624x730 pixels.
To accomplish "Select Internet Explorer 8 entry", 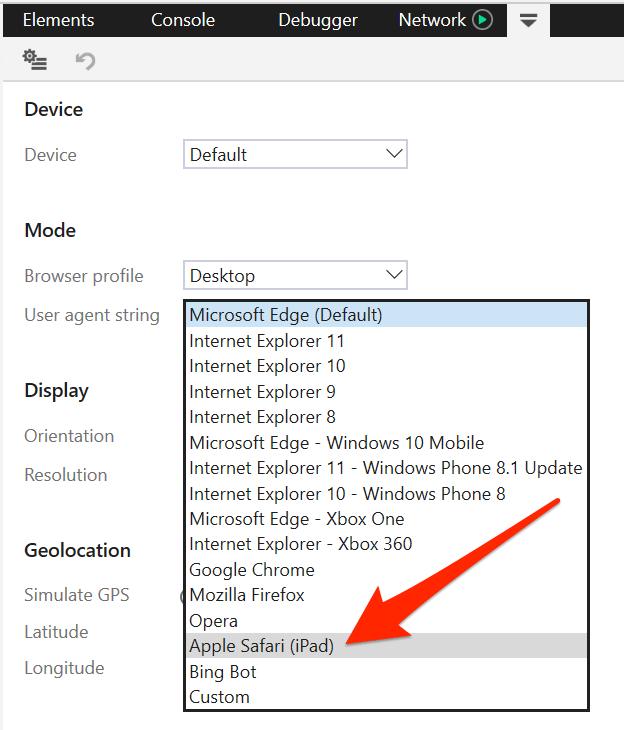I will 262,417.
